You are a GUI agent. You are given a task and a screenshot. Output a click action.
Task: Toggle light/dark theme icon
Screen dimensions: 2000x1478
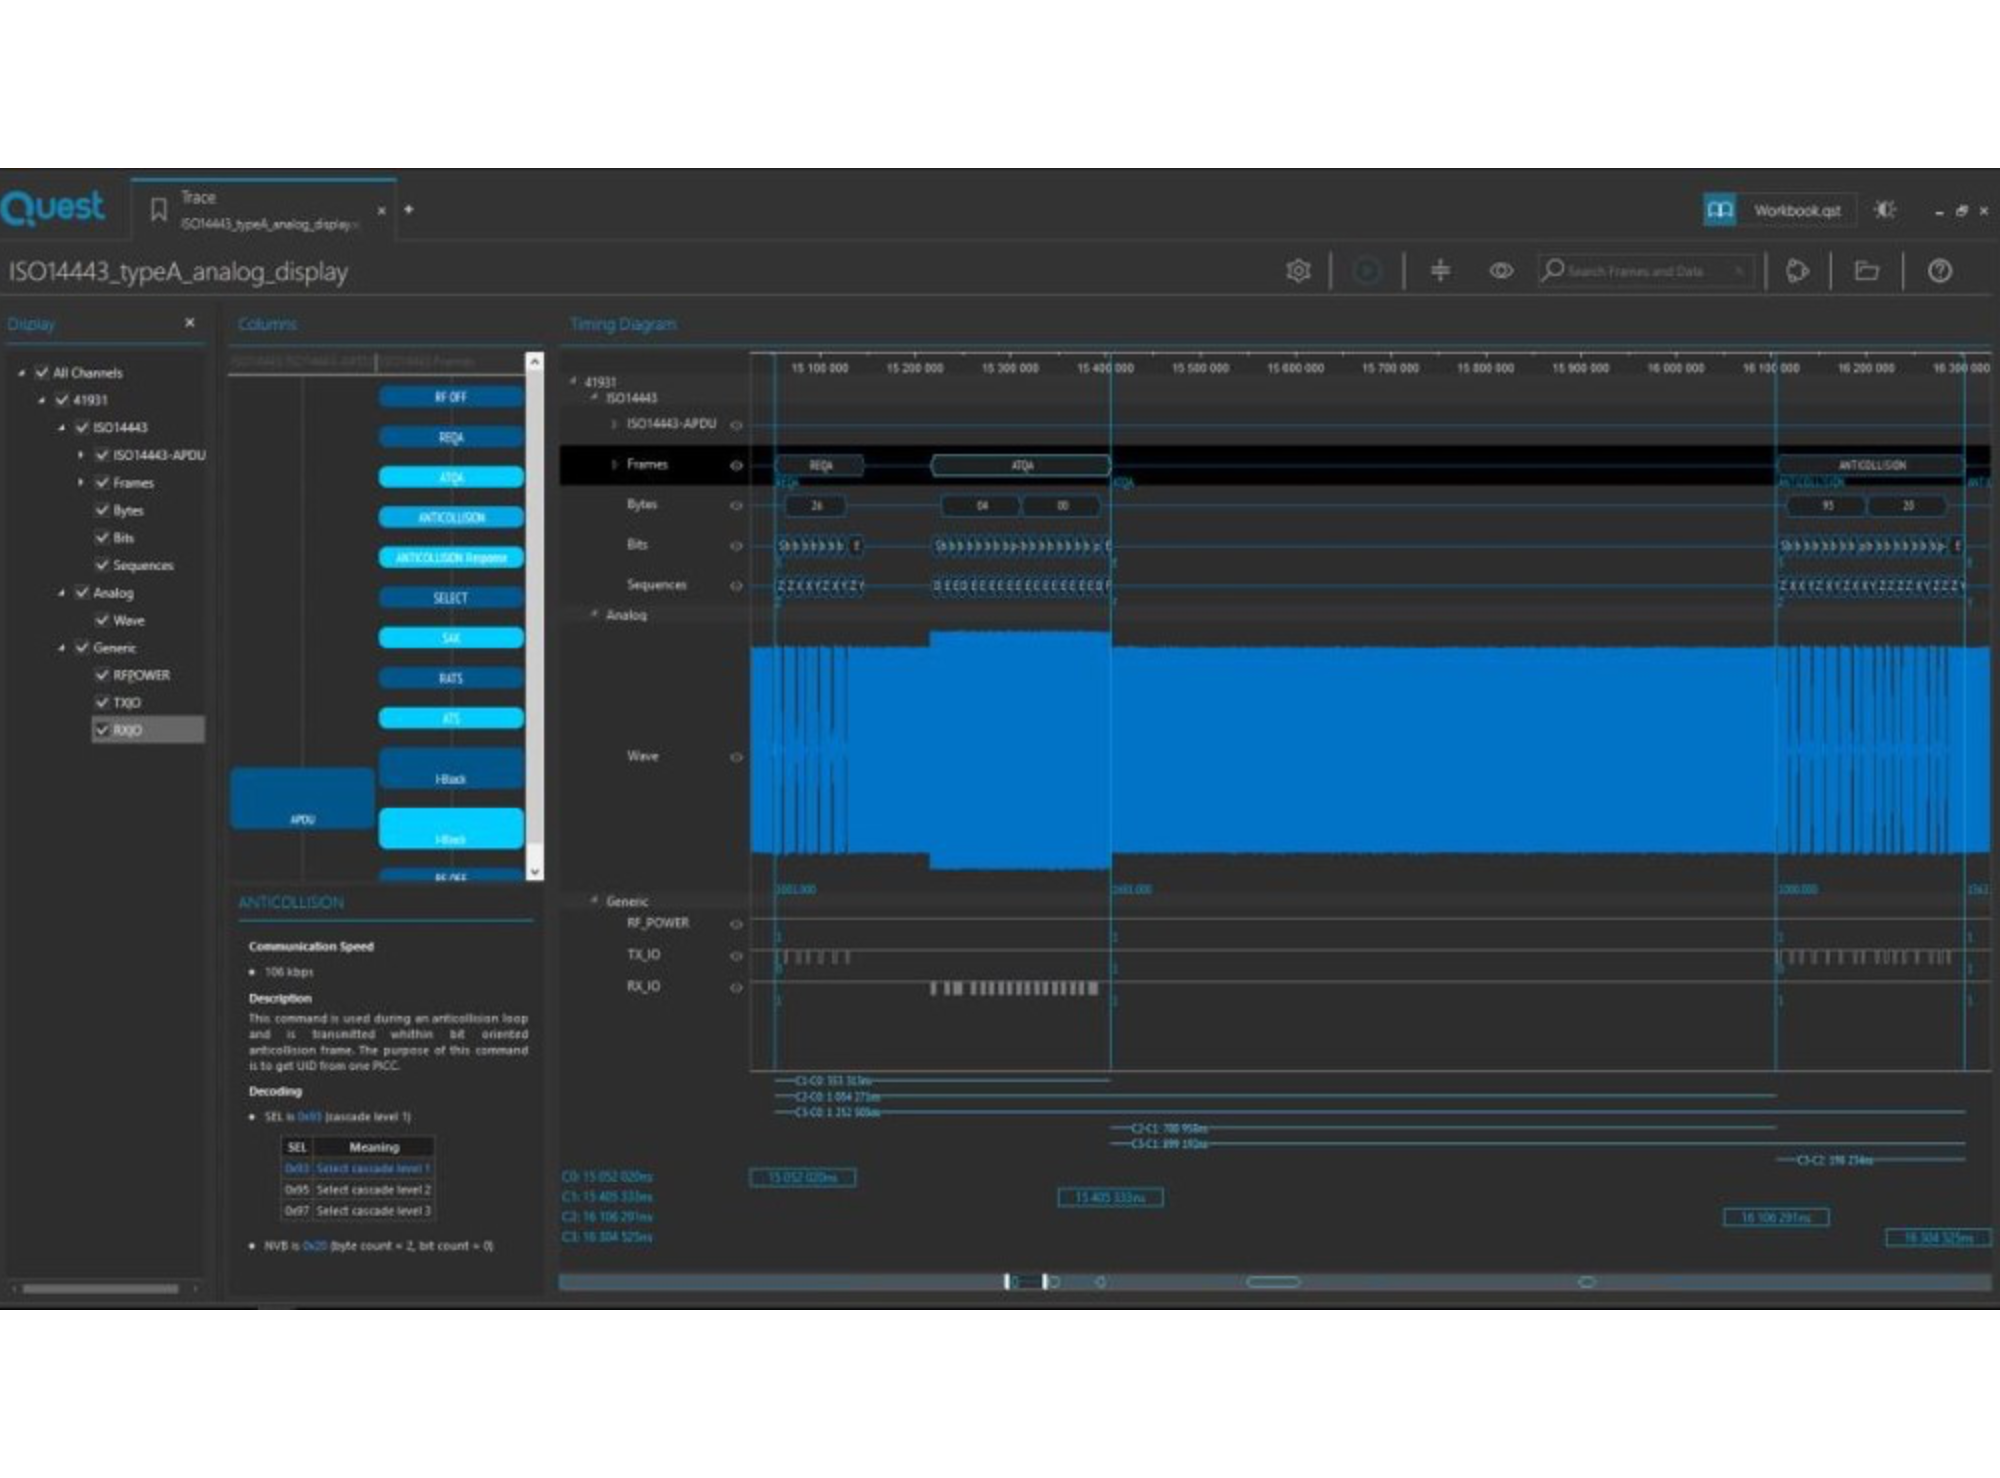1885,210
